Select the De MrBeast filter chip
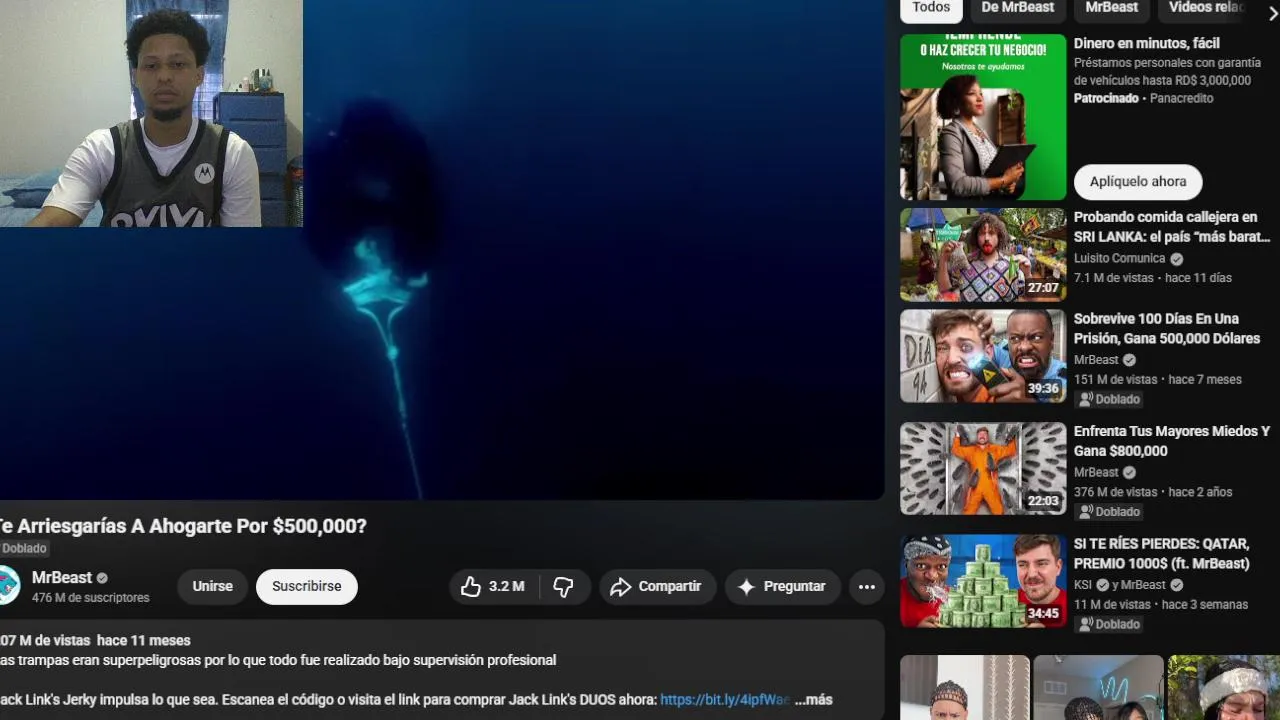Viewport: 1280px width, 720px height. click(x=1018, y=8)
